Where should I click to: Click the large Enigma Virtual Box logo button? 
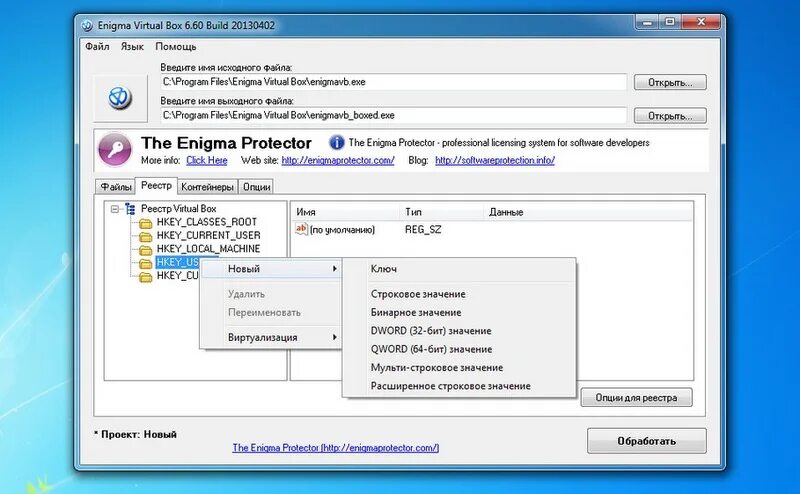(120, 98)
